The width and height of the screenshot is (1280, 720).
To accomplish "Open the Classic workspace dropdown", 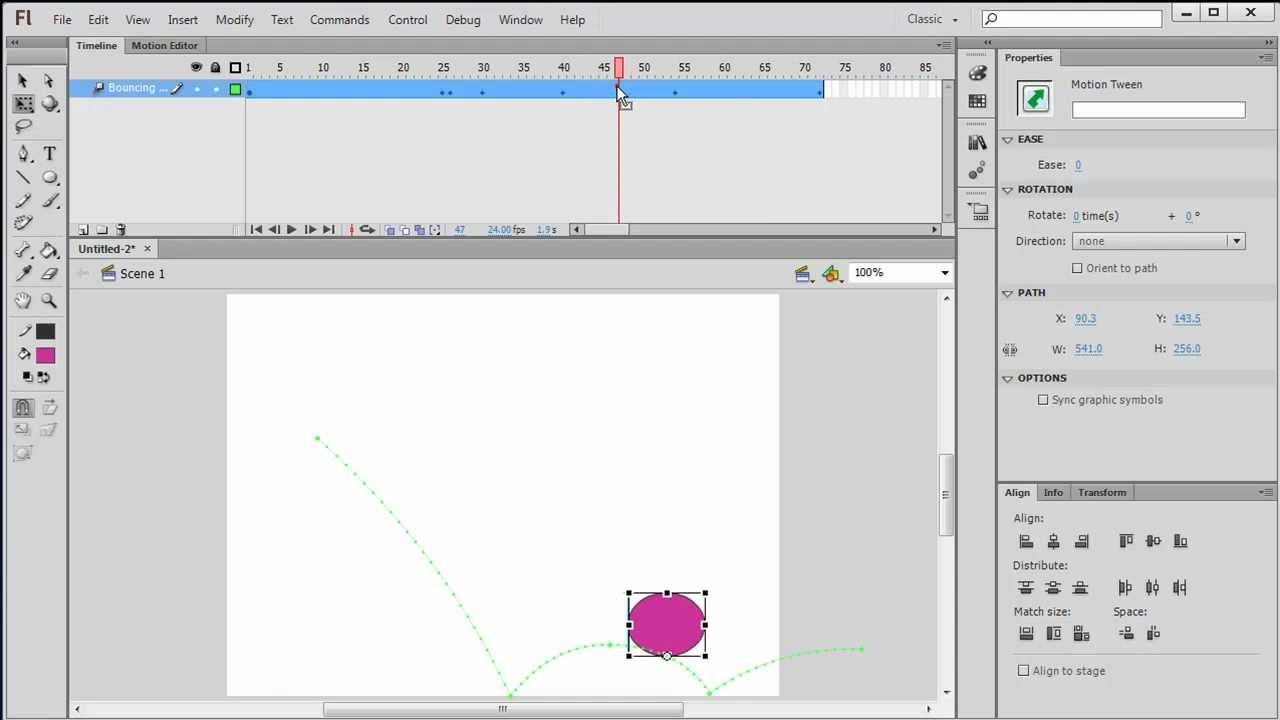I will click(x=932, y=19).
